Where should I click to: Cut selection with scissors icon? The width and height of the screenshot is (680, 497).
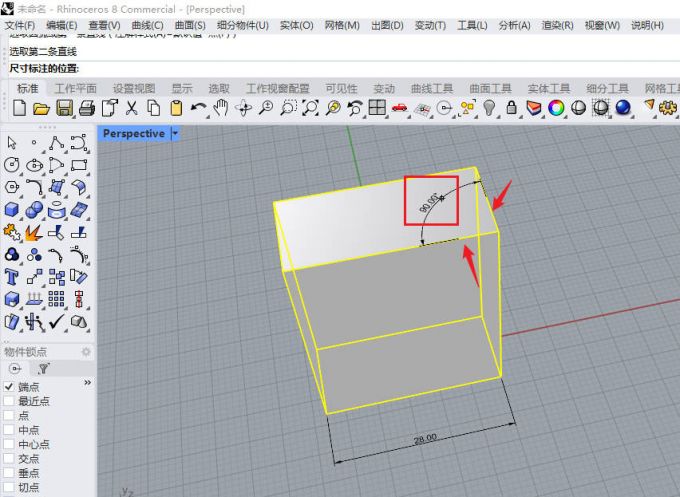click(x=131, y=108)
